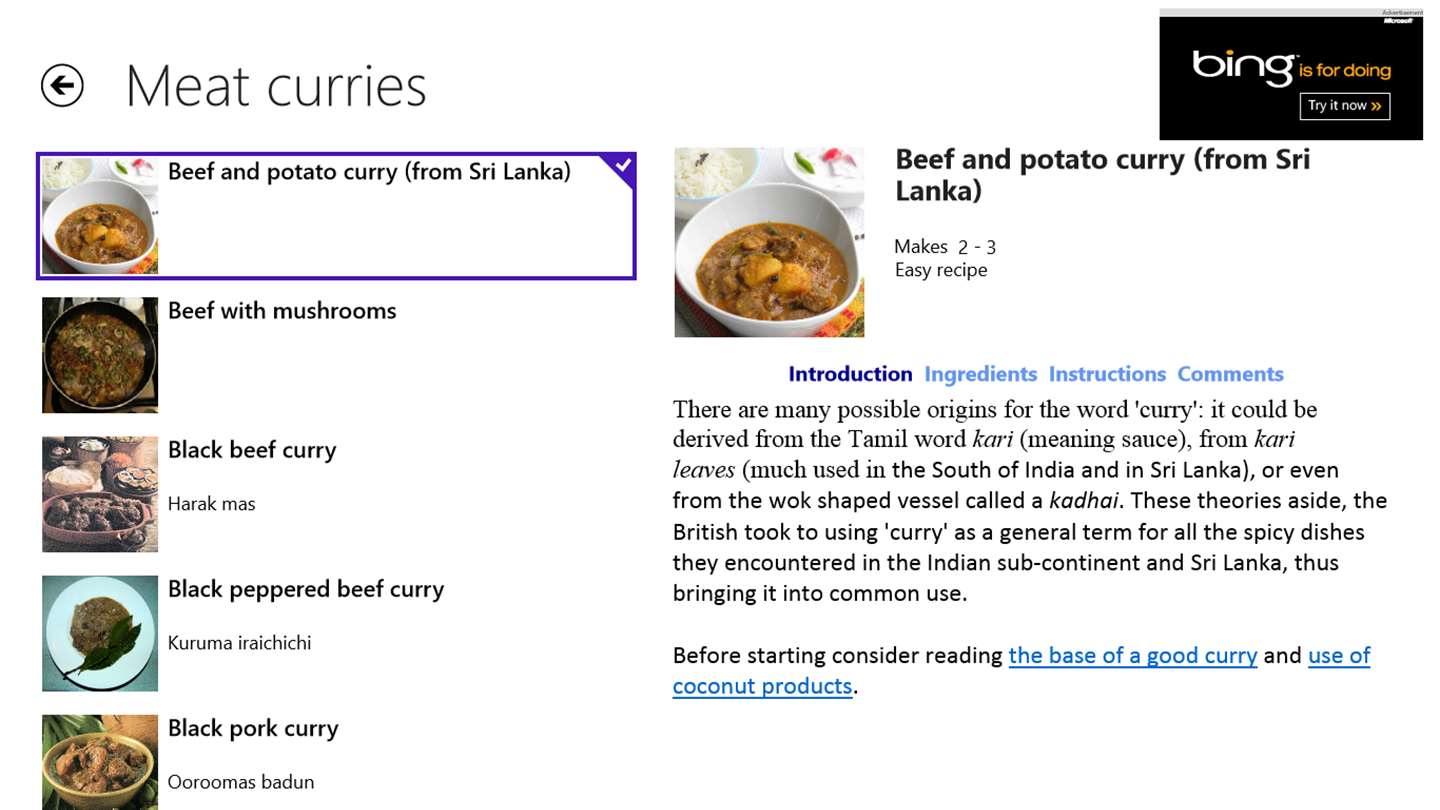This screenshot has height=810, width=1440.
Task: Select the Ooroomas badun subtitle entry
Action: point(240,782)
